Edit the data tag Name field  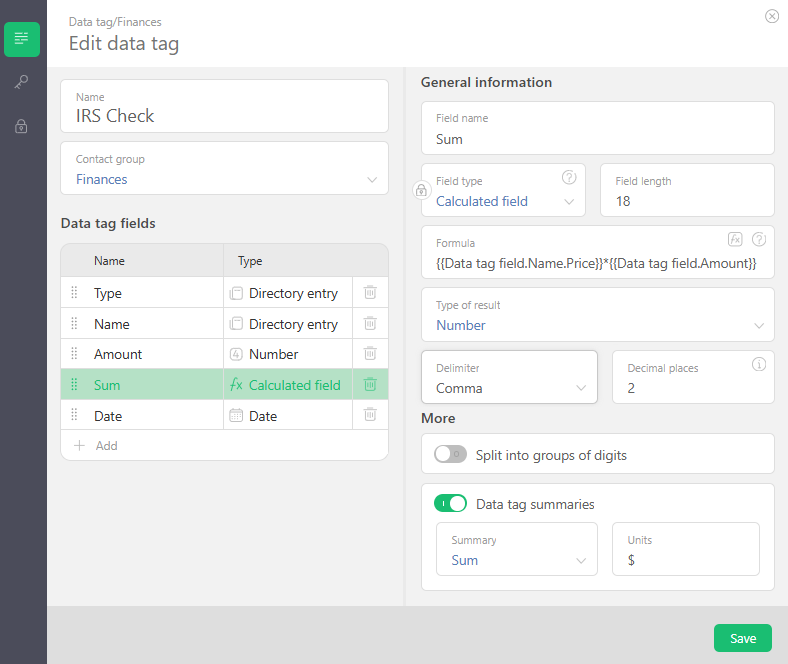click(224, 106)
